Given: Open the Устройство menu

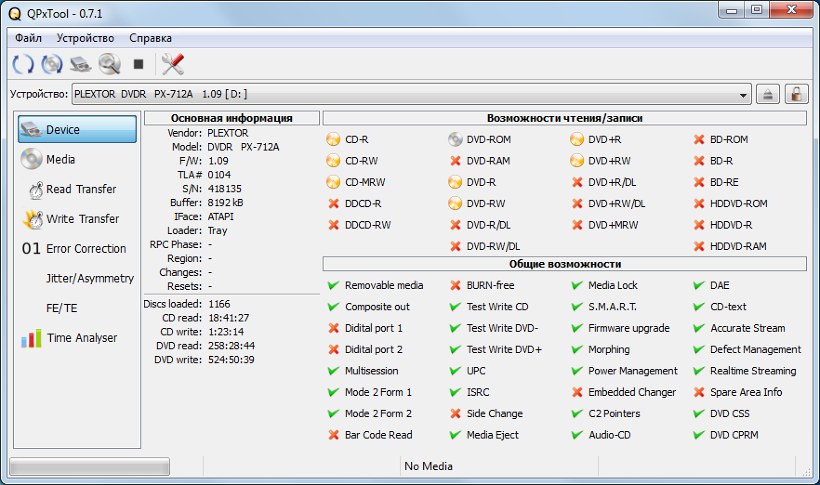Looking at the screenshot, I should click(x=85, y=38).
